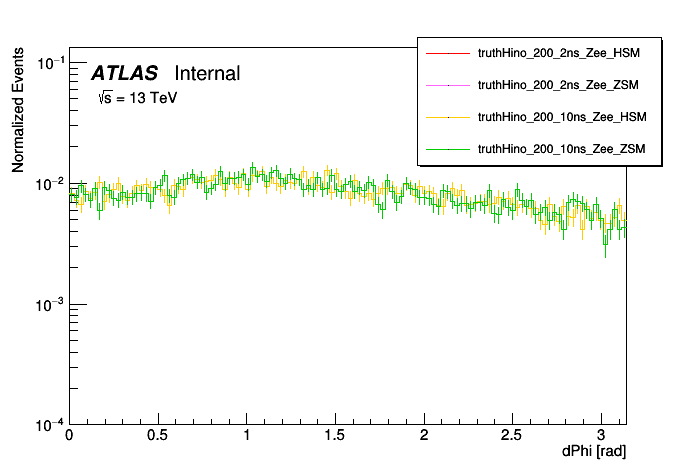Viewport: 696px width, 472px height.
Task: Select the x-axis tick label 2
Action: pyautogui.click(x=424, y=435)
